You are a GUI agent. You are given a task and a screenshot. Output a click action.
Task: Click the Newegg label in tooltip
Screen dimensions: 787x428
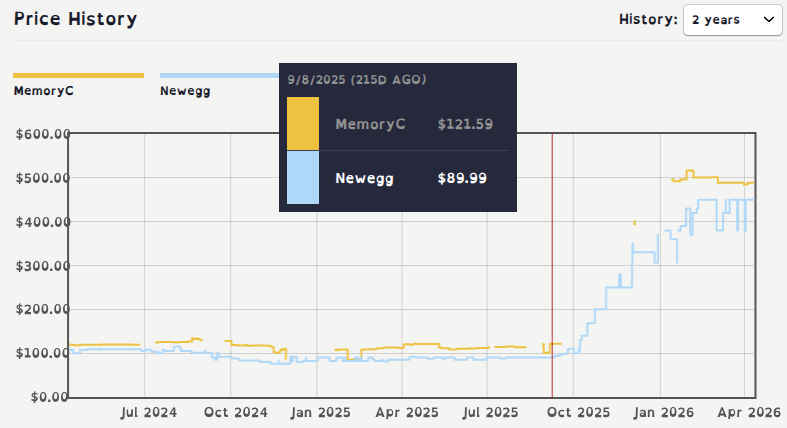(364, 179)
